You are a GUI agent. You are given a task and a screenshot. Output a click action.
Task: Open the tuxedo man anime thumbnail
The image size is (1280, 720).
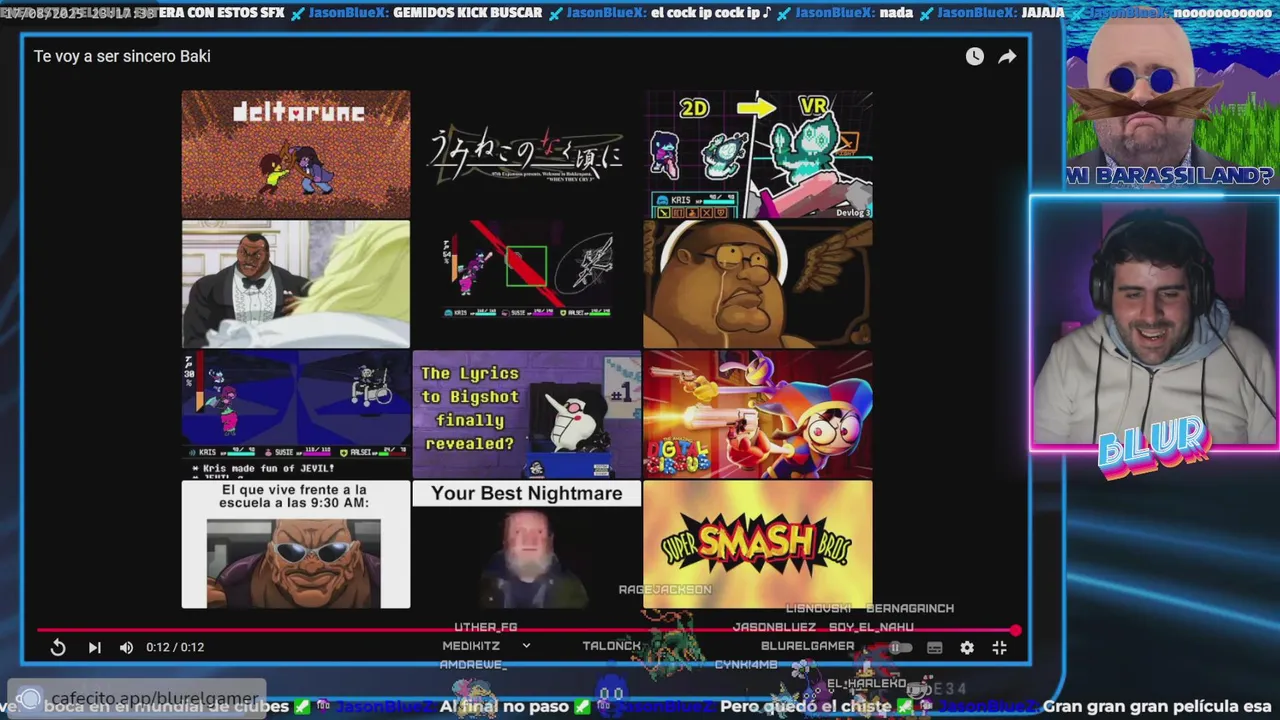coord(296,284)
